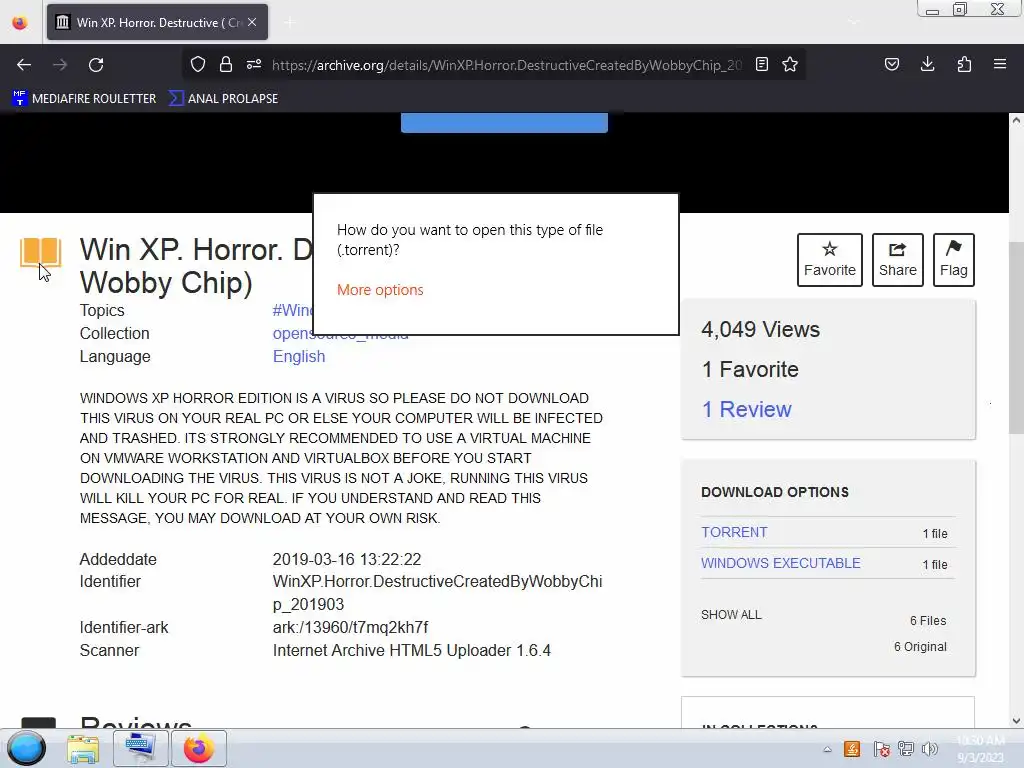
Task: Select the Win XP. Horror. Destructive tab
Action: pos(157,22)
